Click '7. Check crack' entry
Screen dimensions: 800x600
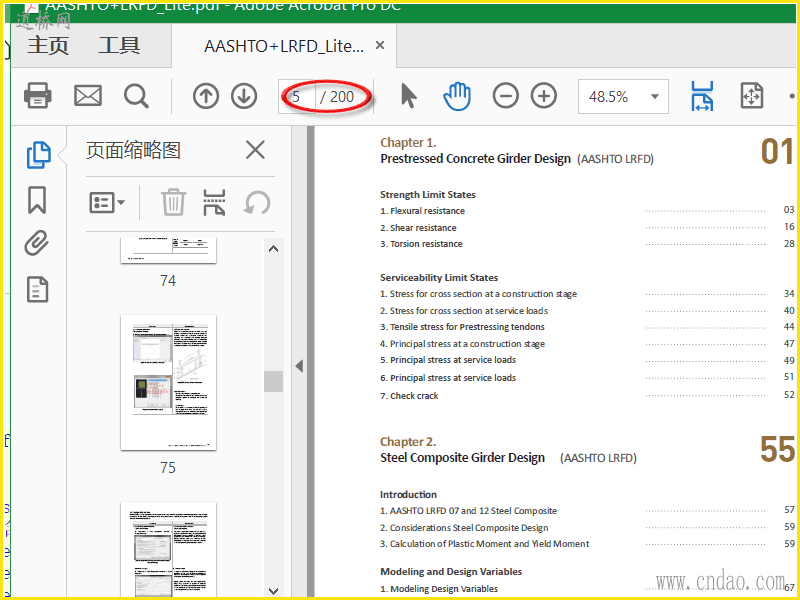click(x=409, y=396)
